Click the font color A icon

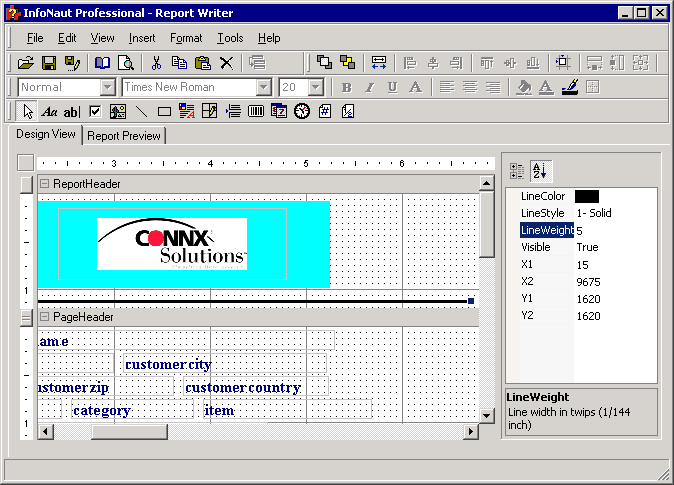pos(546,88)
